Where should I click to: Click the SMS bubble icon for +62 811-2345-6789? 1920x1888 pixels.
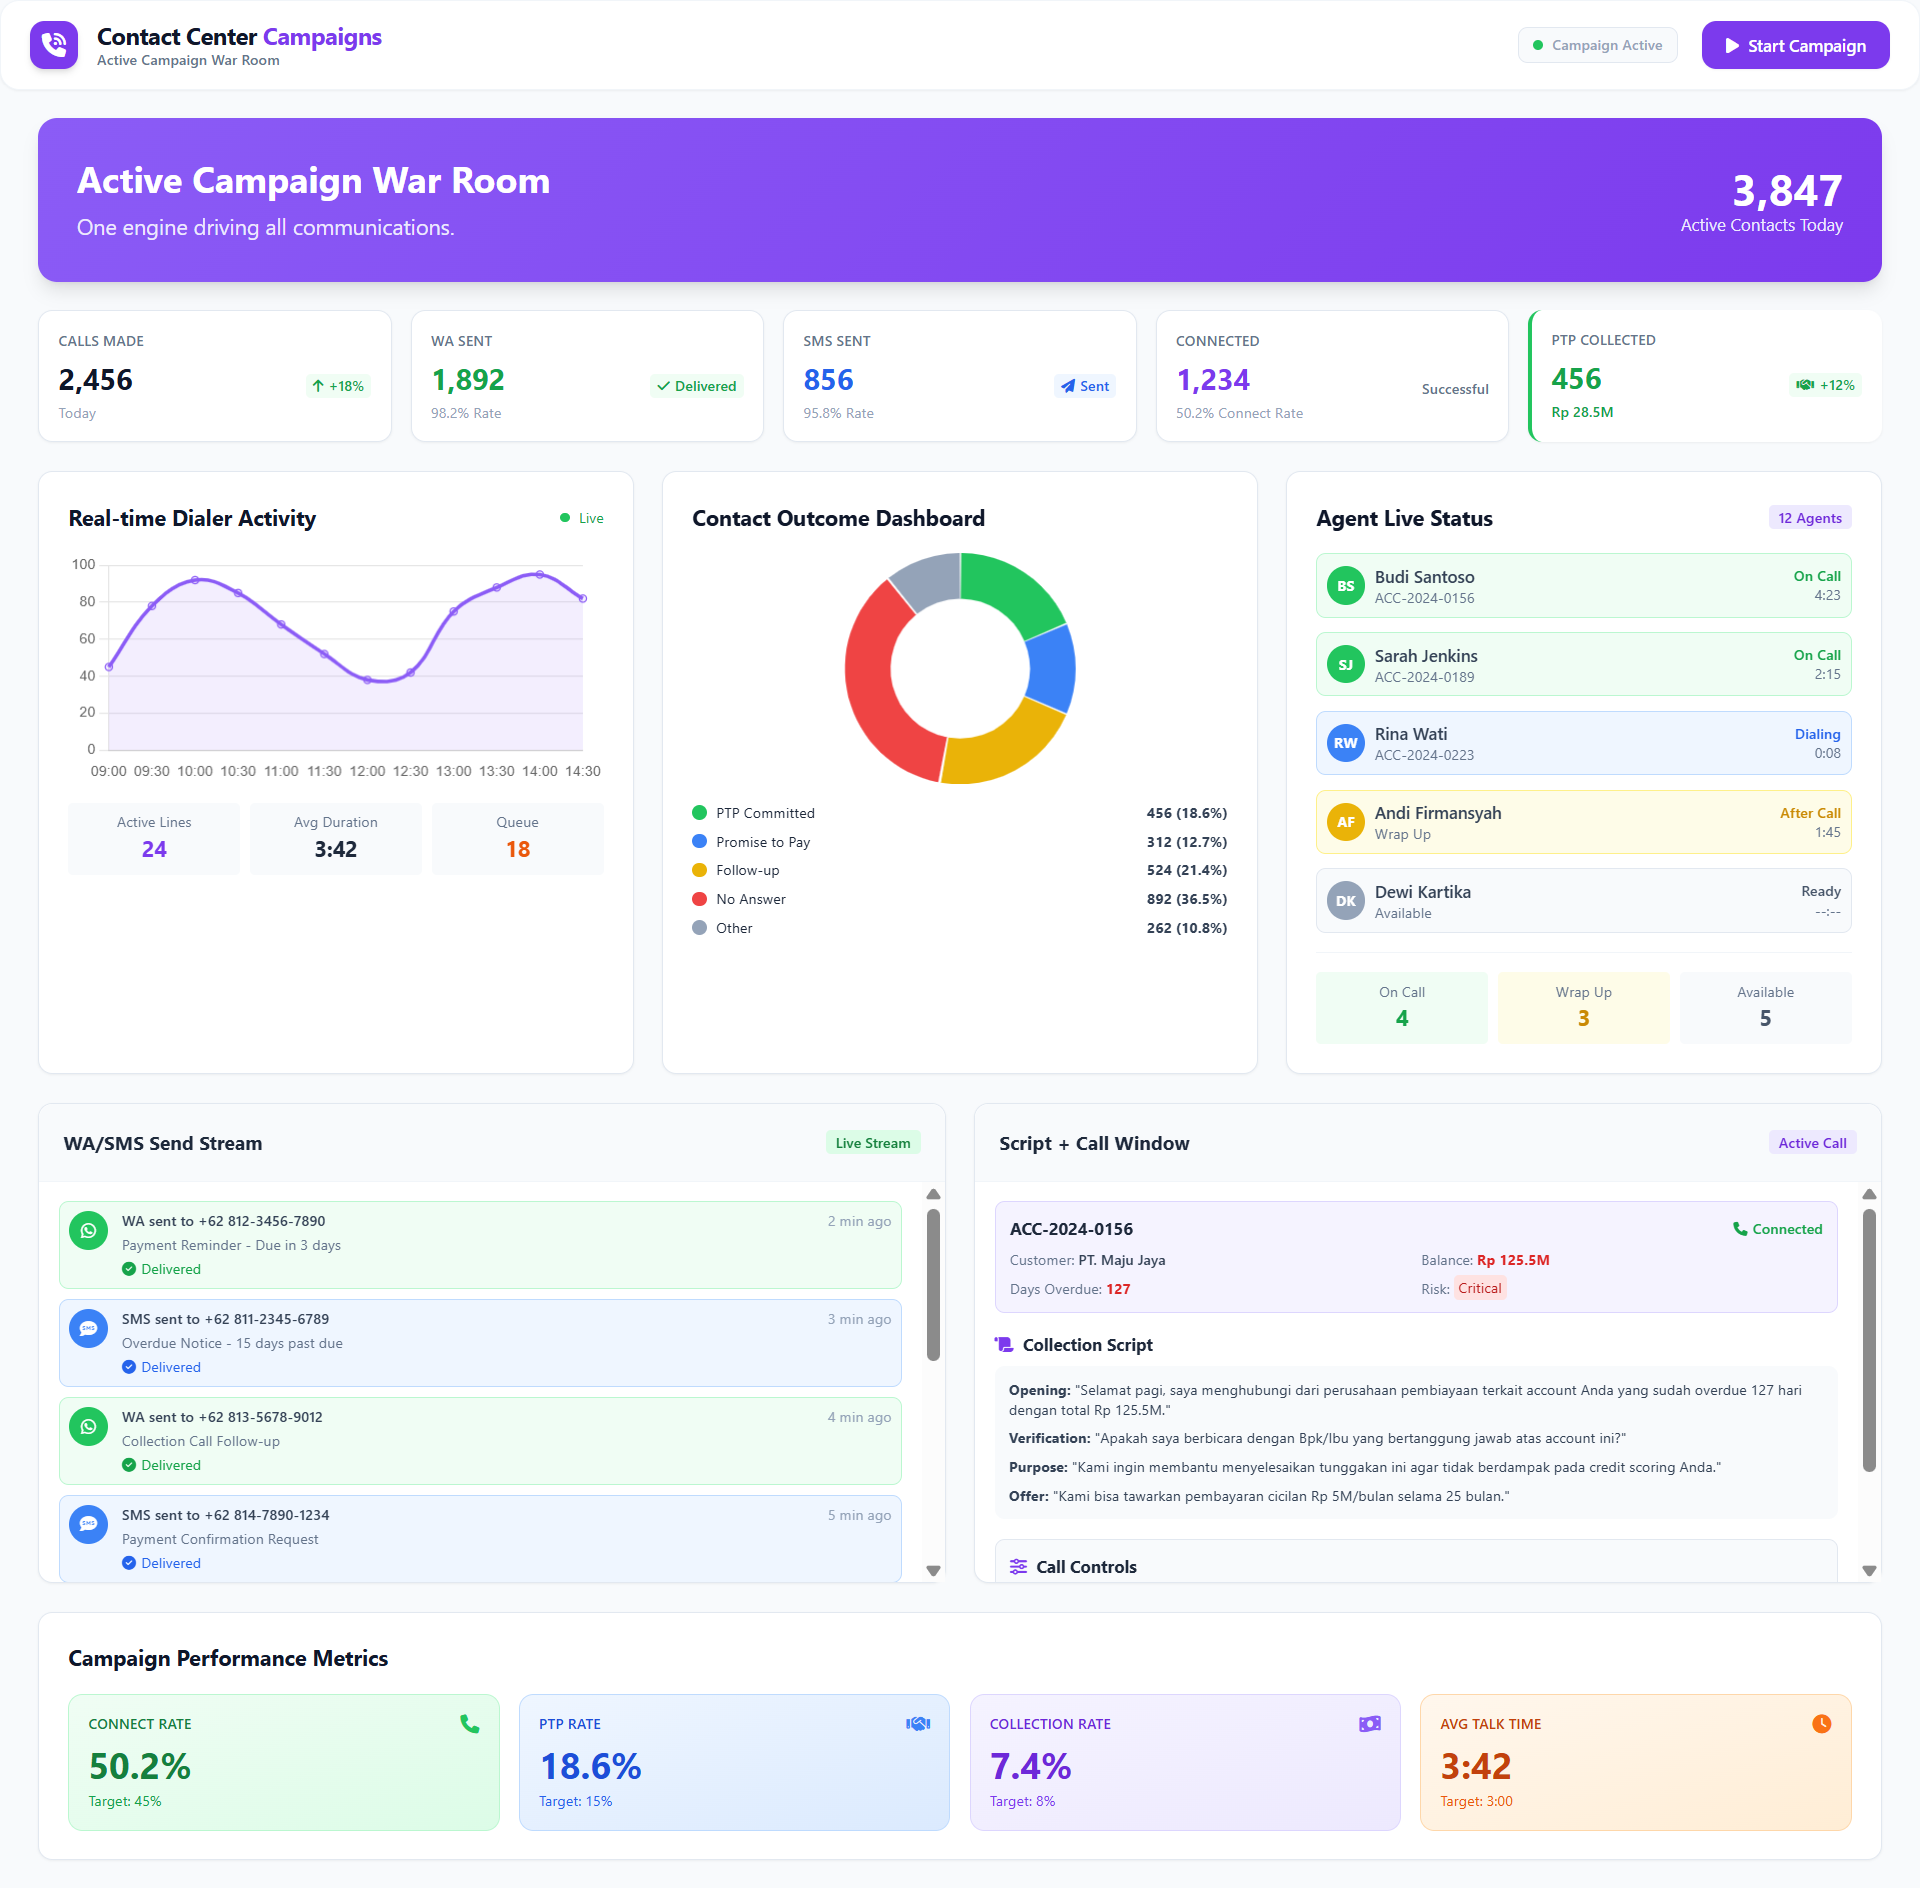pyautogui.click(x=88, y=1329)
